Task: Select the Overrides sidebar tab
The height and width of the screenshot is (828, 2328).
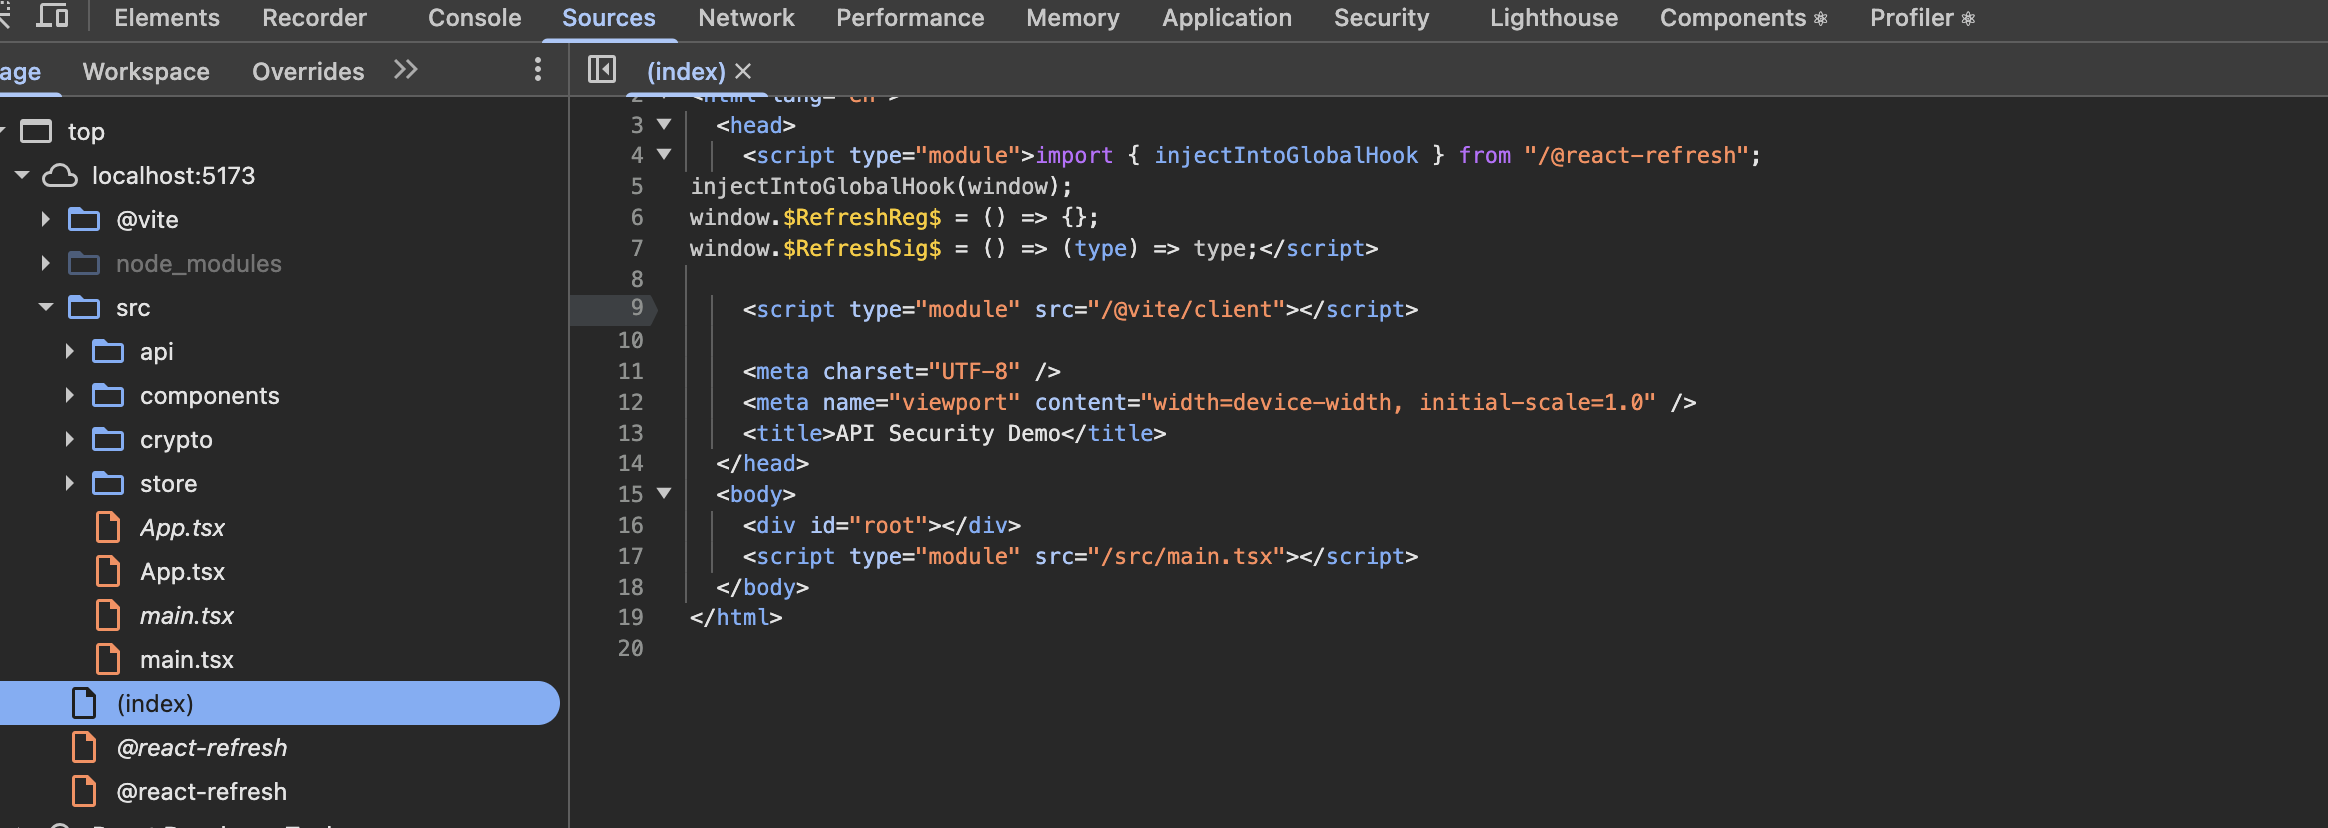Action: click(308, 71)
